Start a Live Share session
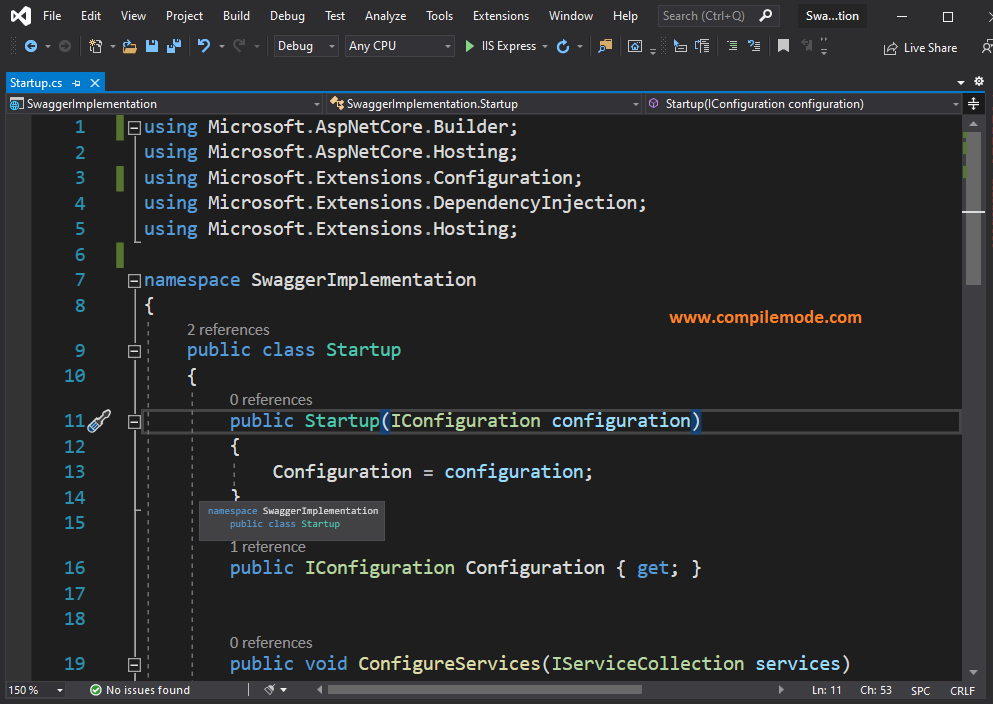 [919, 47]
